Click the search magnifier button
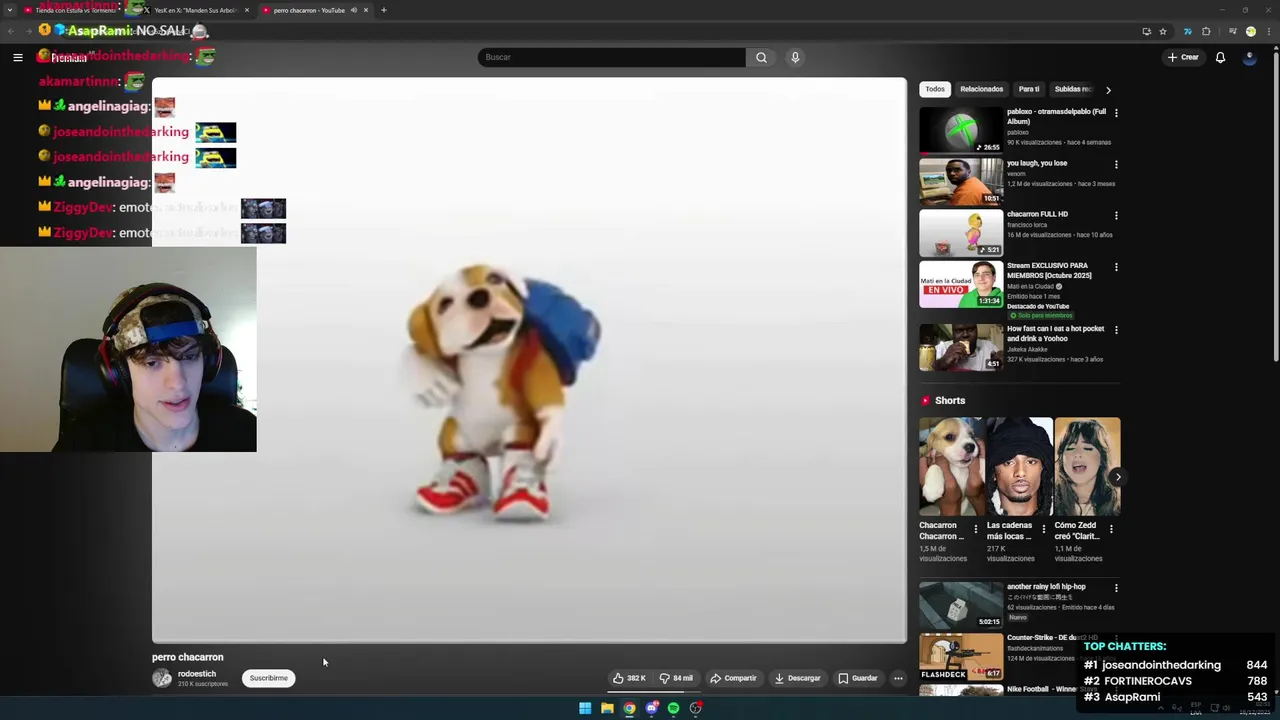Image resolution: width=1280 pixels, height=720 pixels. point(761,57)
